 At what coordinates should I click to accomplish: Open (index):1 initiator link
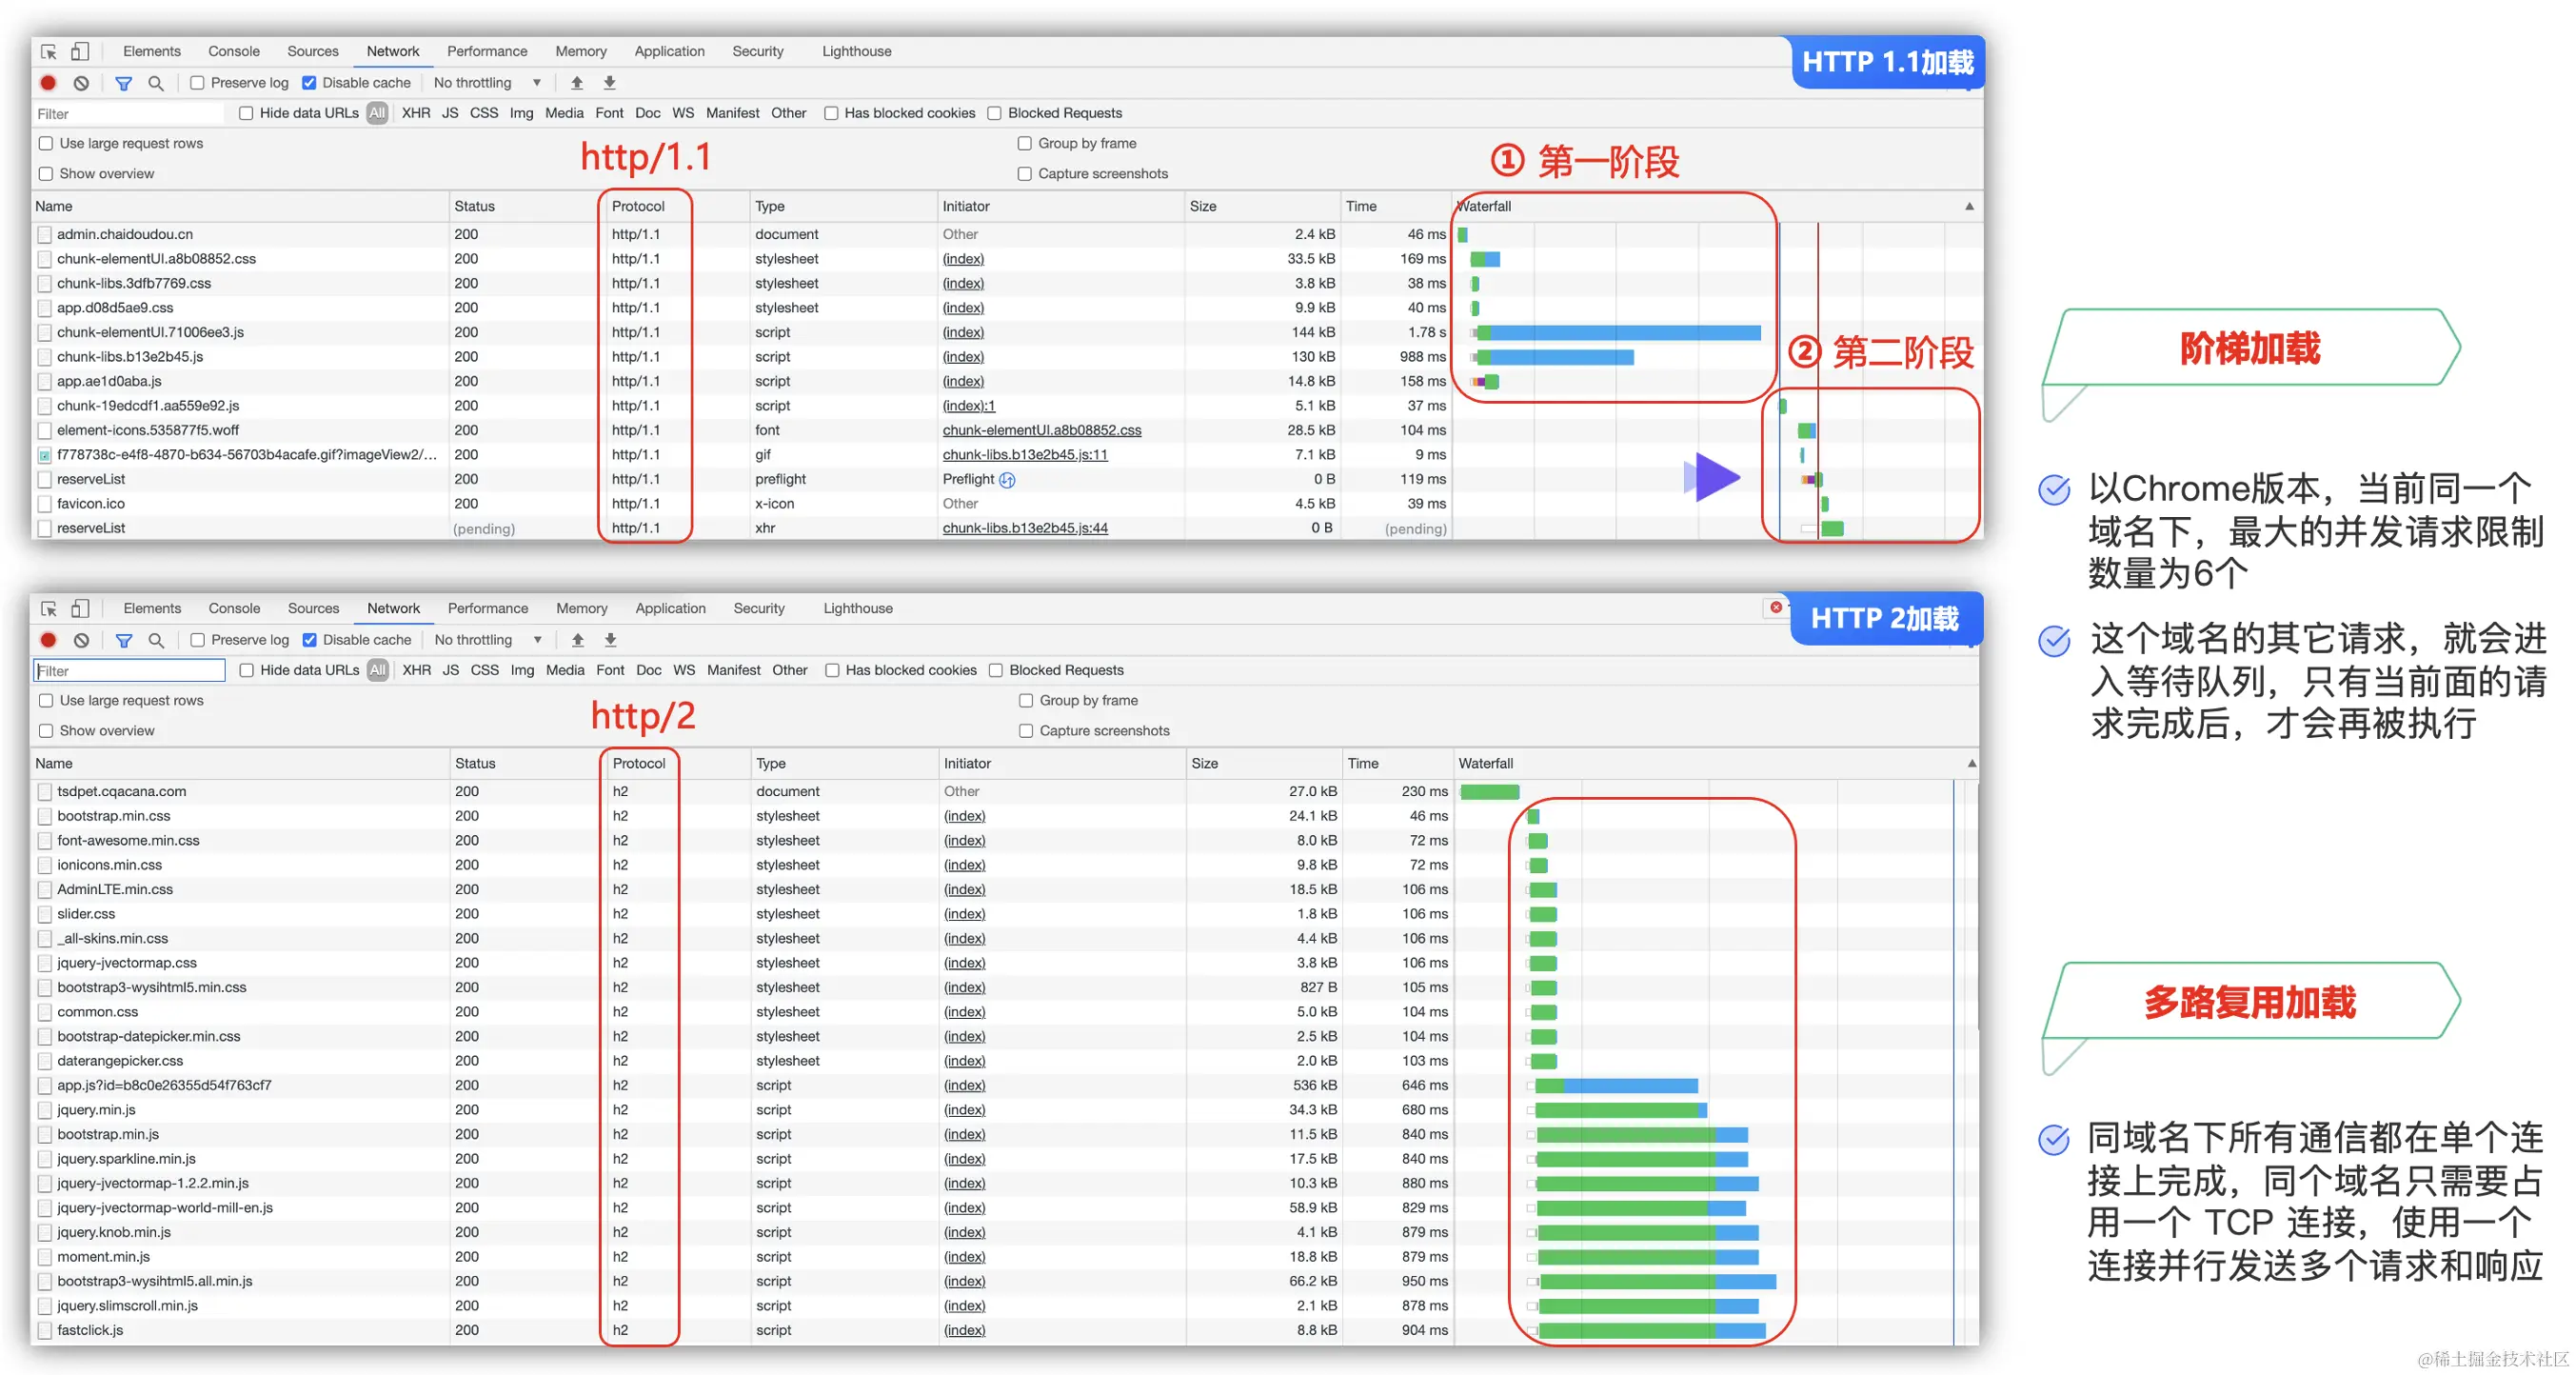click(x=969, y=406)
